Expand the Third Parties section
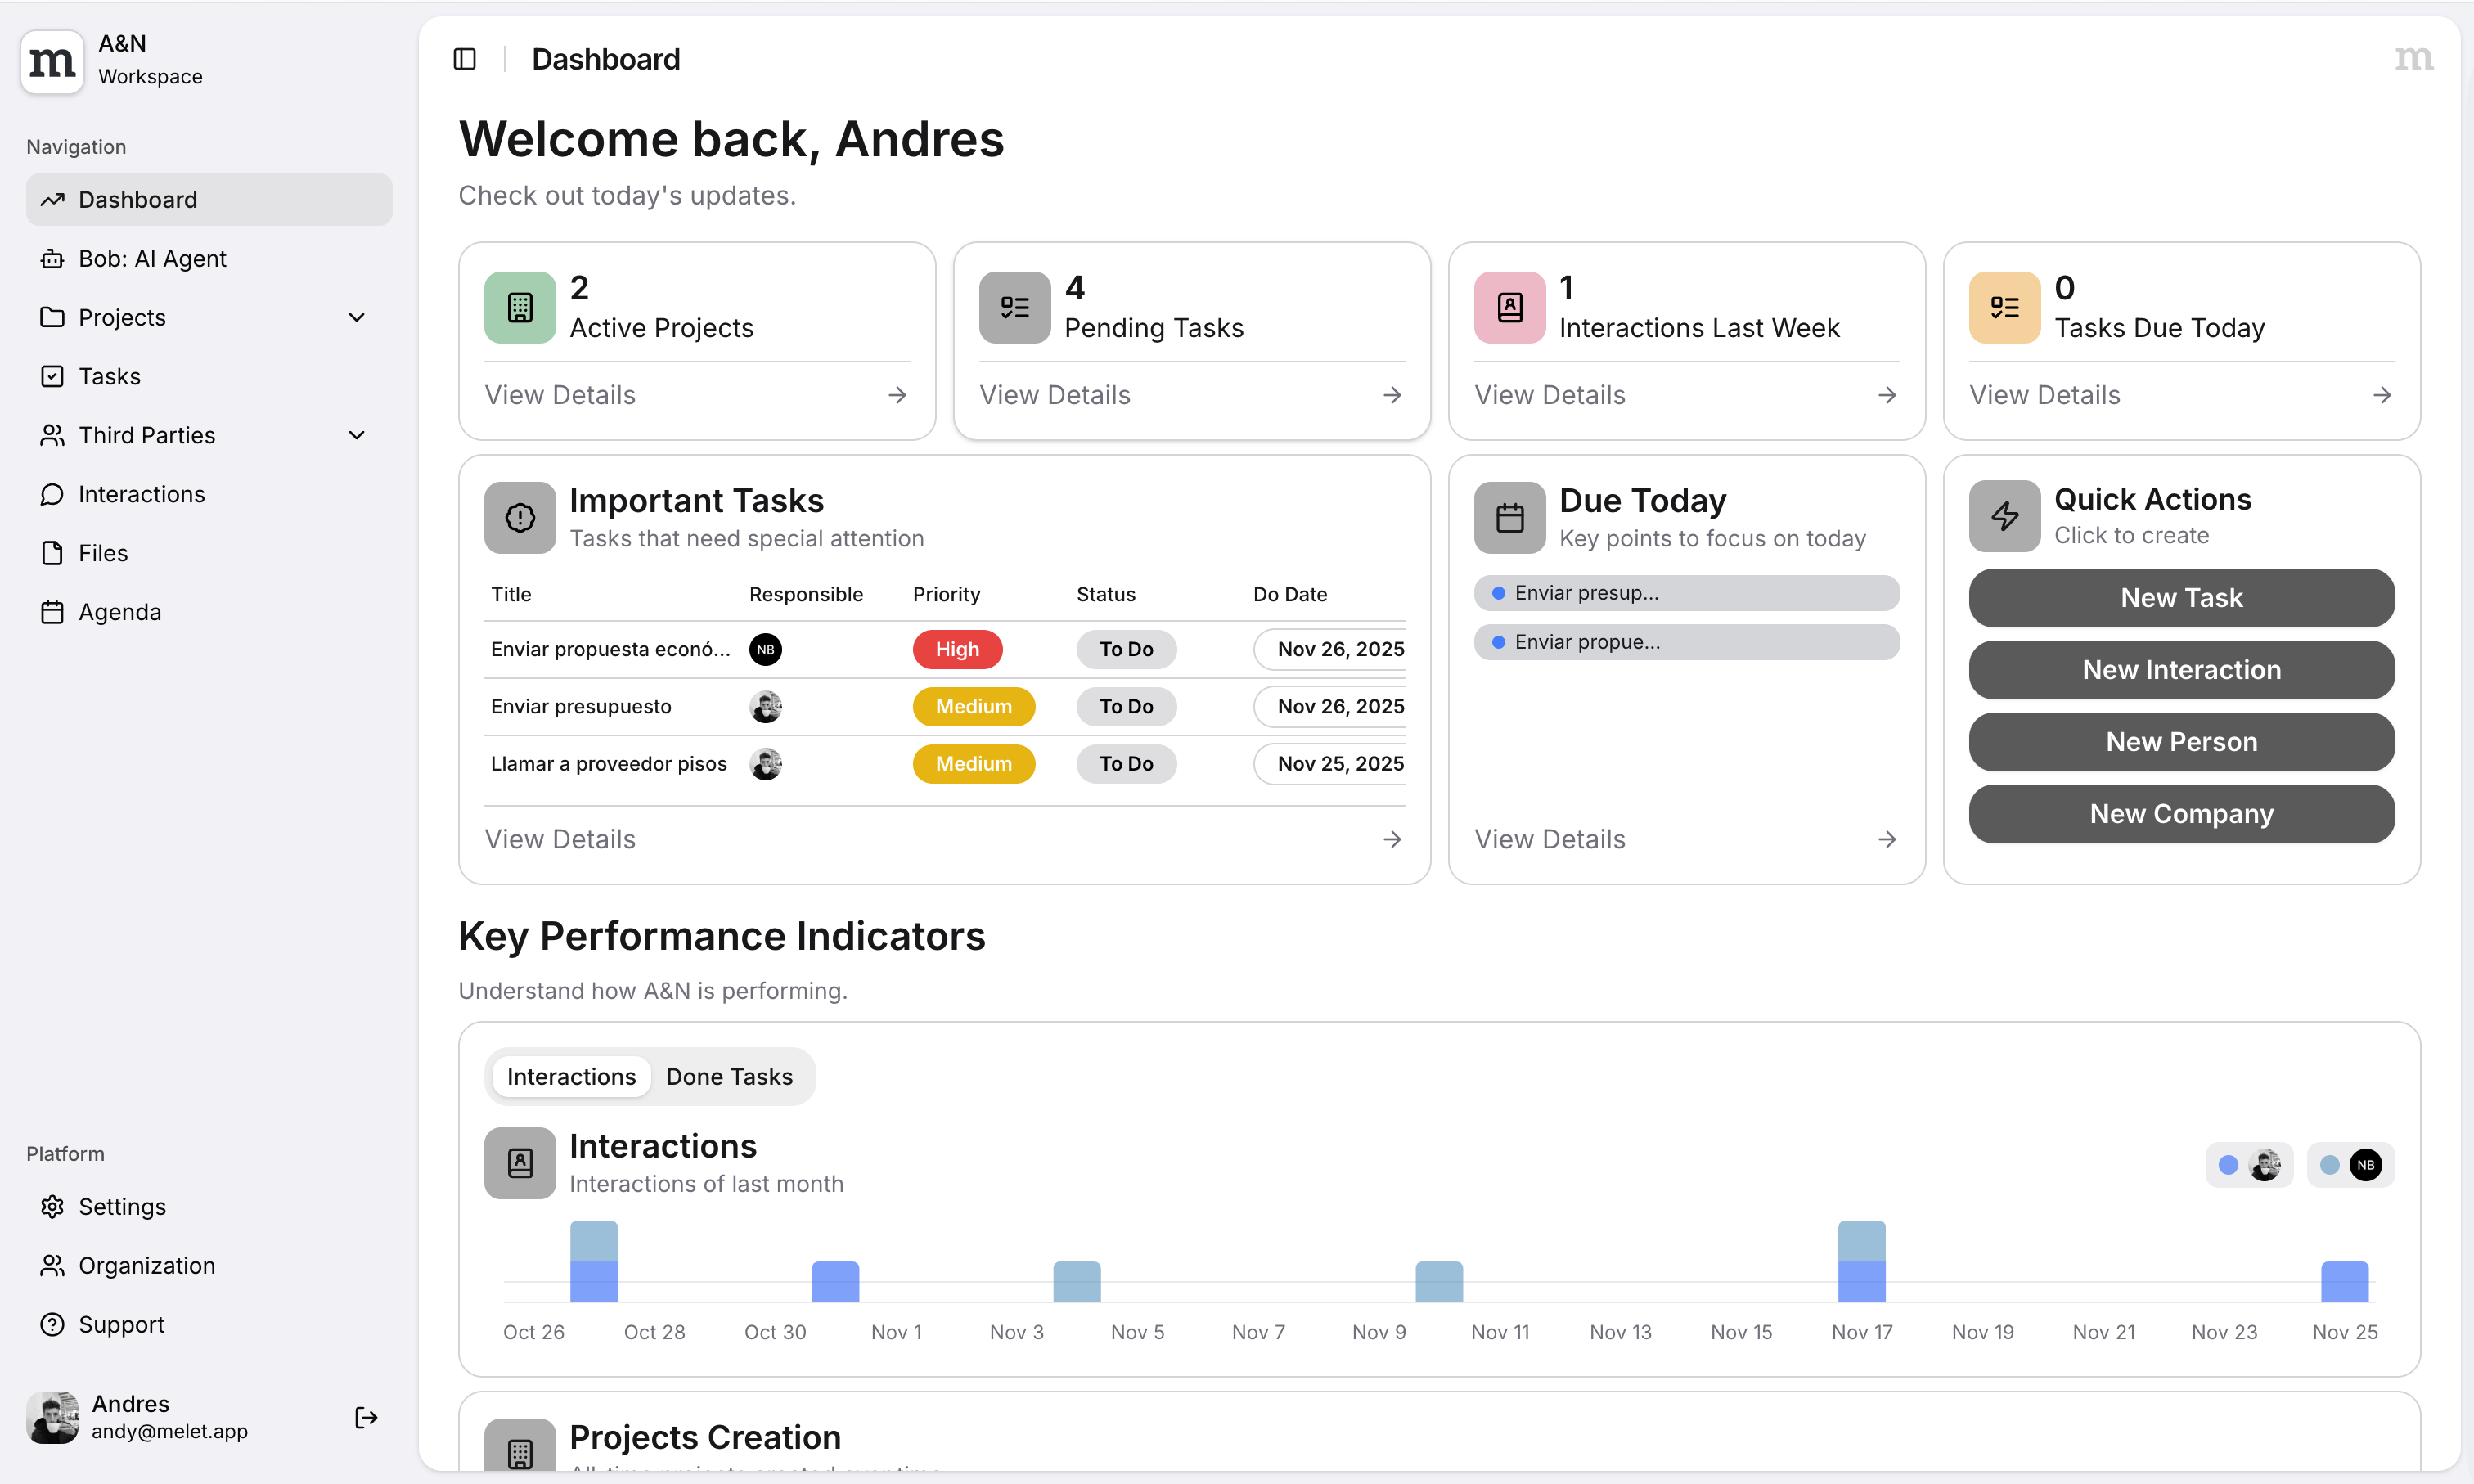Image resolution: width=2474 pixels, height=1484 pixels. pyautogui.click(x=357, y=435)
